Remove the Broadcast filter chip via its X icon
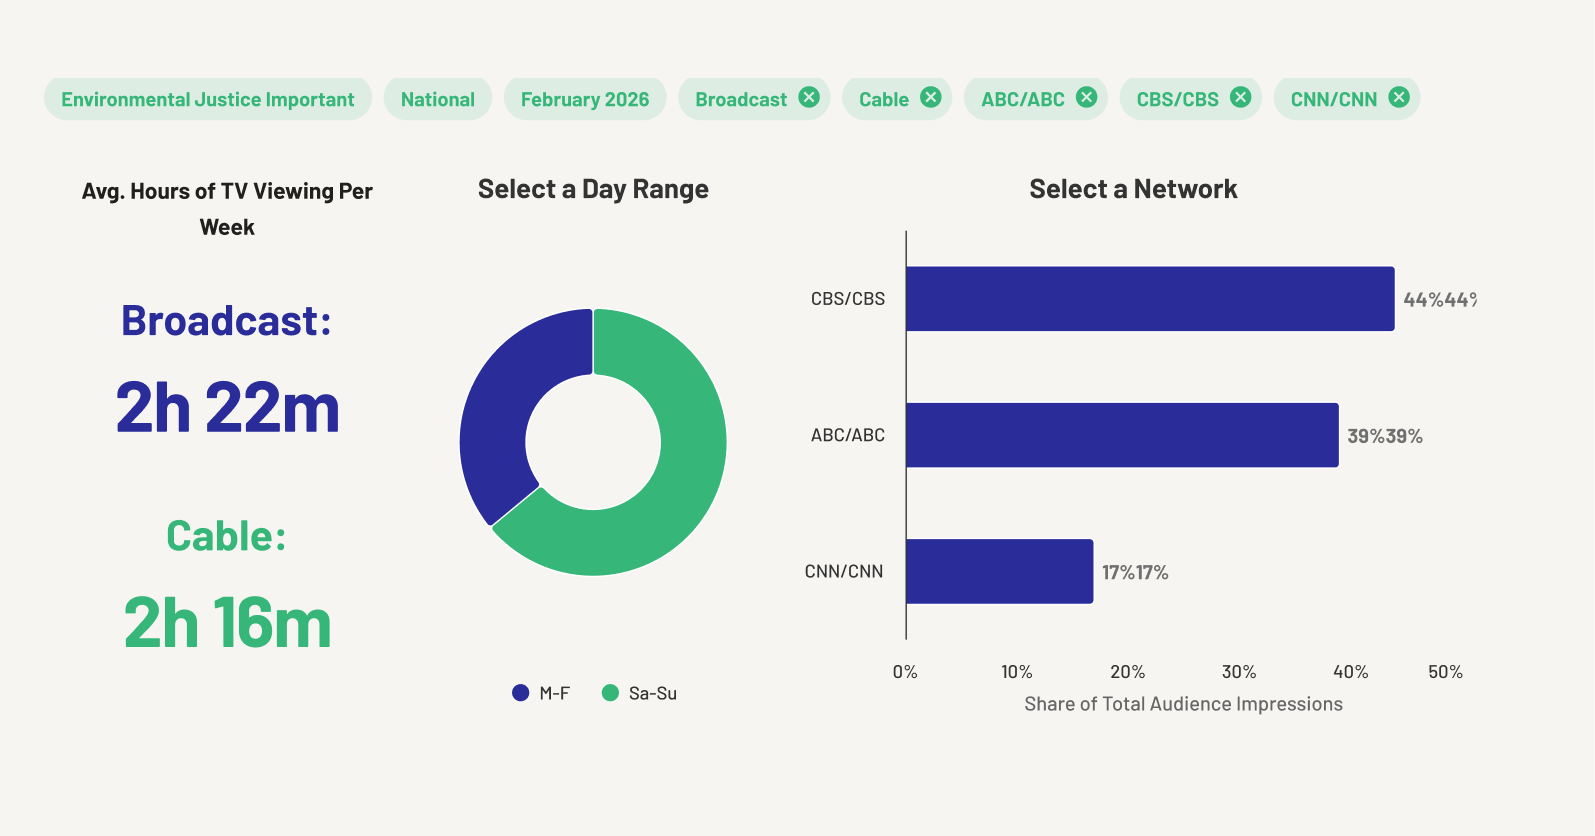This screenshot has height=836, width=1595. (x=809, y=97)
